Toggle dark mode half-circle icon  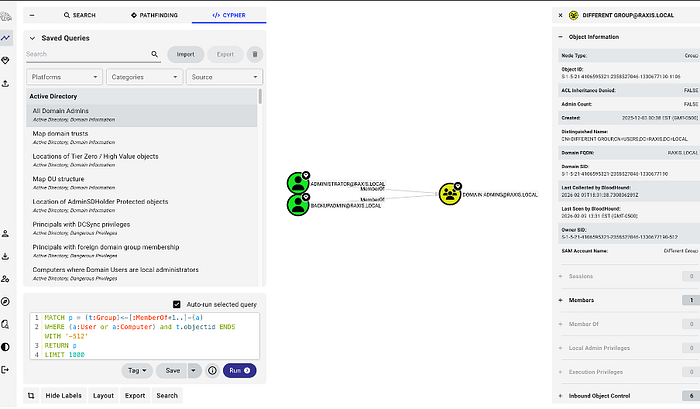(6, 347)
